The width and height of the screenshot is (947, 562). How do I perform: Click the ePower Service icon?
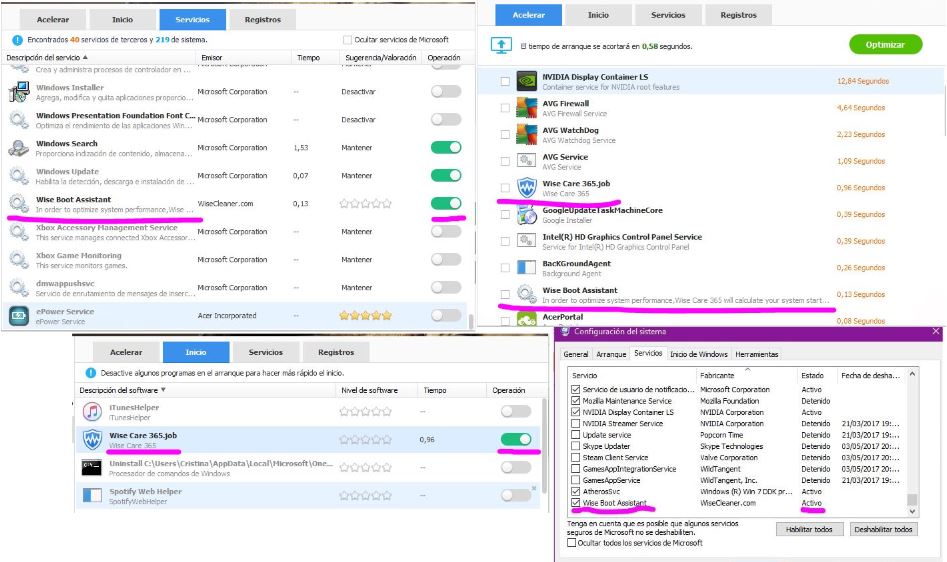(19, 316)
